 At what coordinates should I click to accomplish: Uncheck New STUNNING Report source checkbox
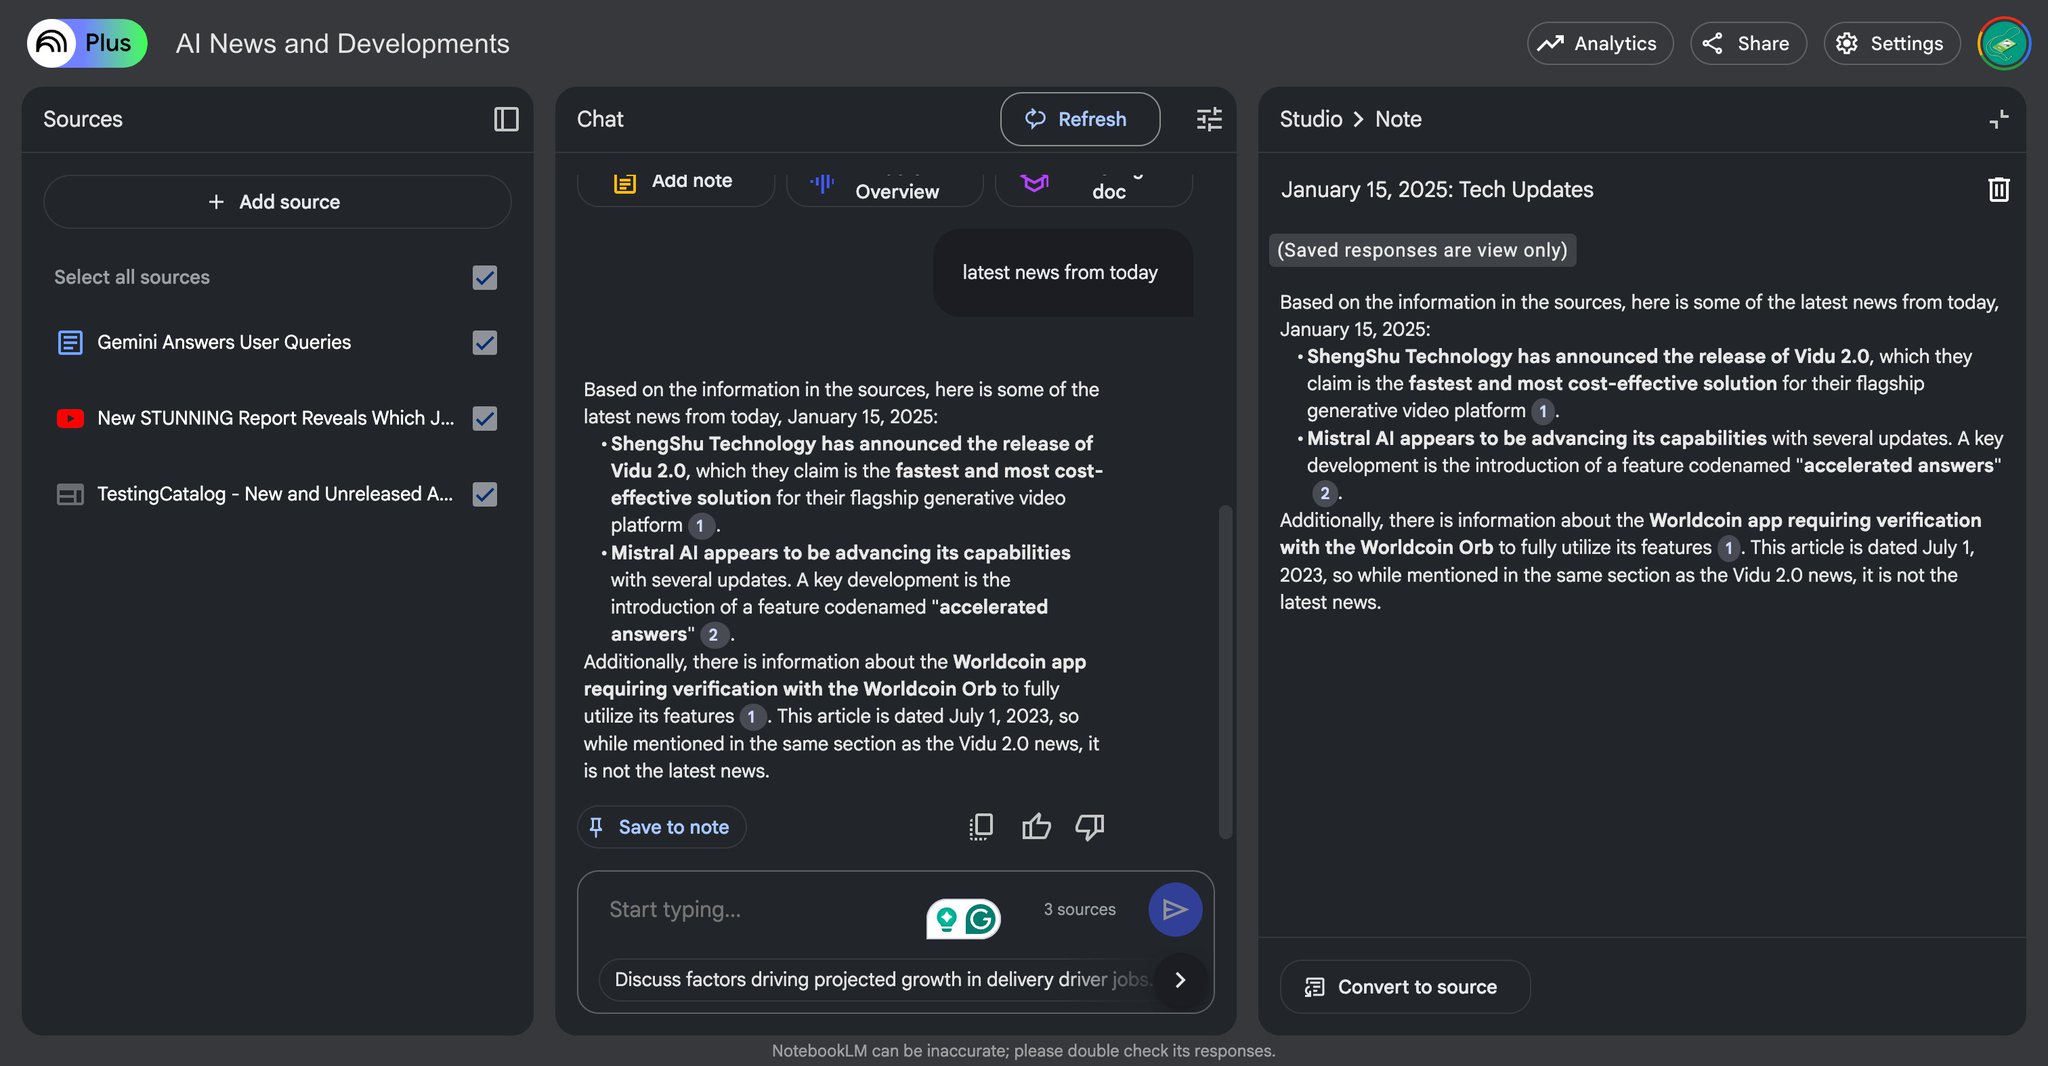485,418
